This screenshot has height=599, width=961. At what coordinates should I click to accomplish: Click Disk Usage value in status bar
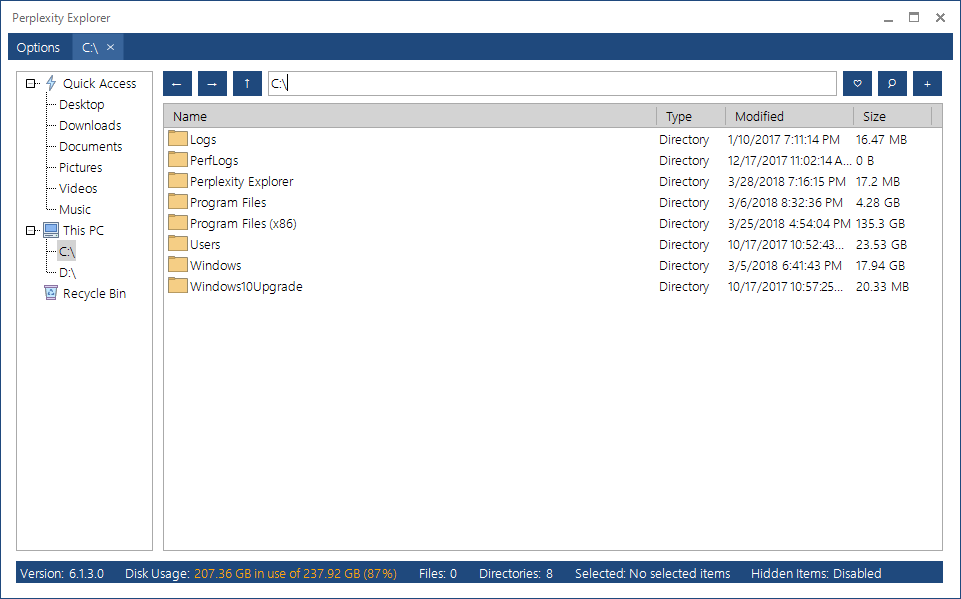tap(295, 574)
